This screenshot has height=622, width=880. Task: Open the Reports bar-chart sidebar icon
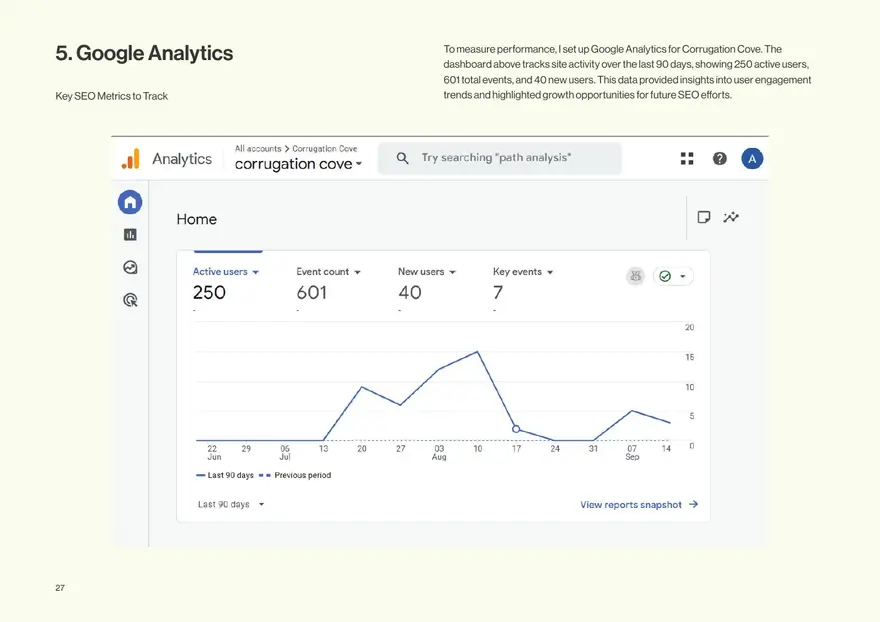tap(130, 235)
